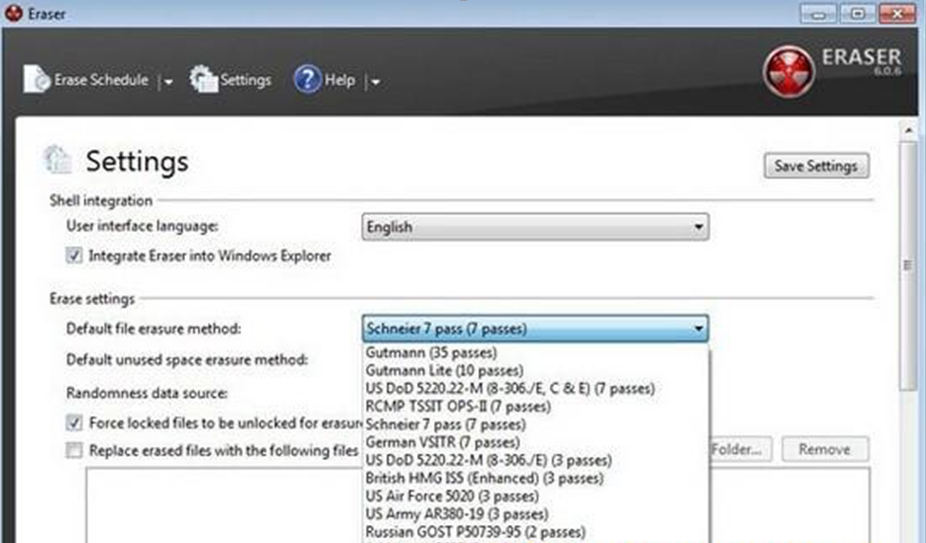Choose US DoD 5220.22-M (8-306./E) 3 passes
Viewport: 926px width, 543px height.
pos(535,460)
